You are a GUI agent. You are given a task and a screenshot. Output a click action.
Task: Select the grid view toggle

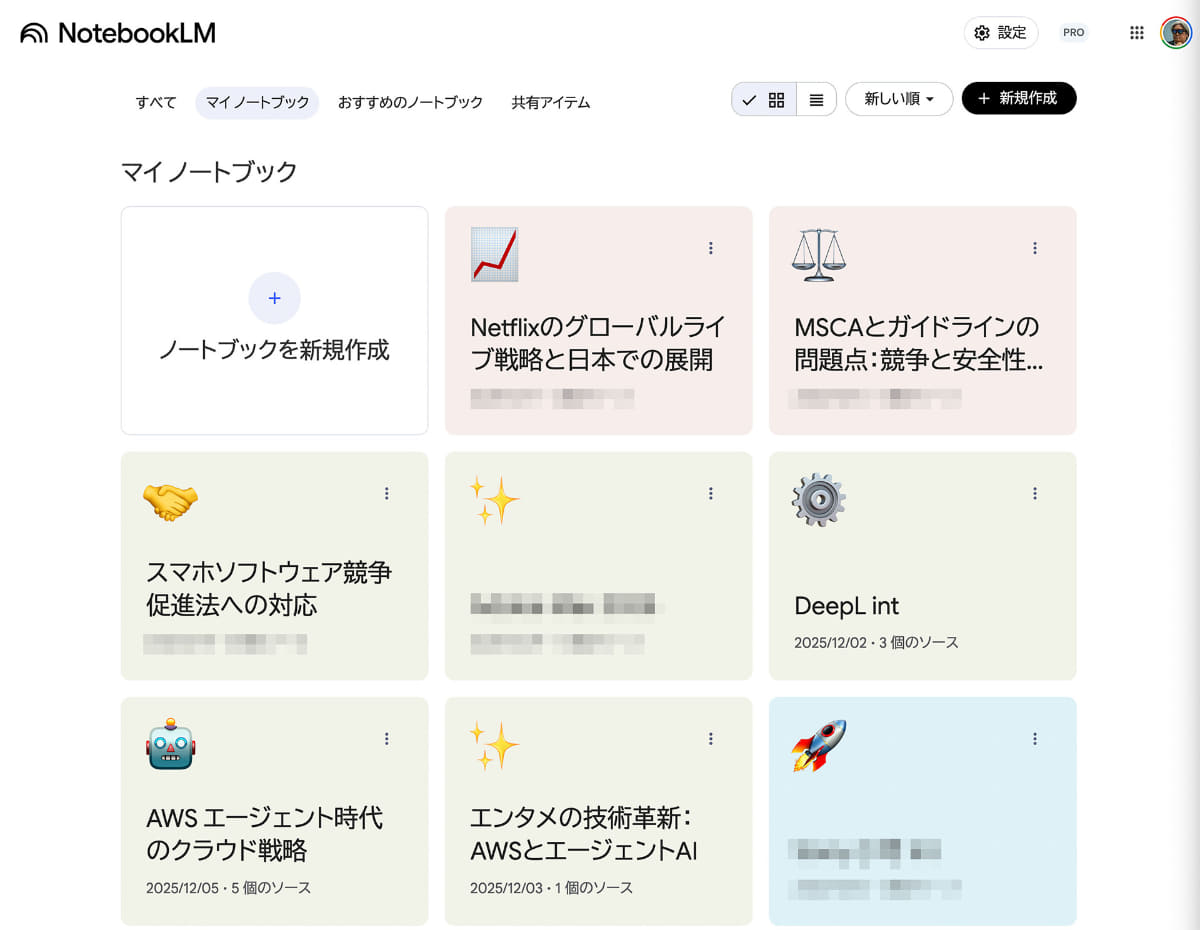coord(764,100)
